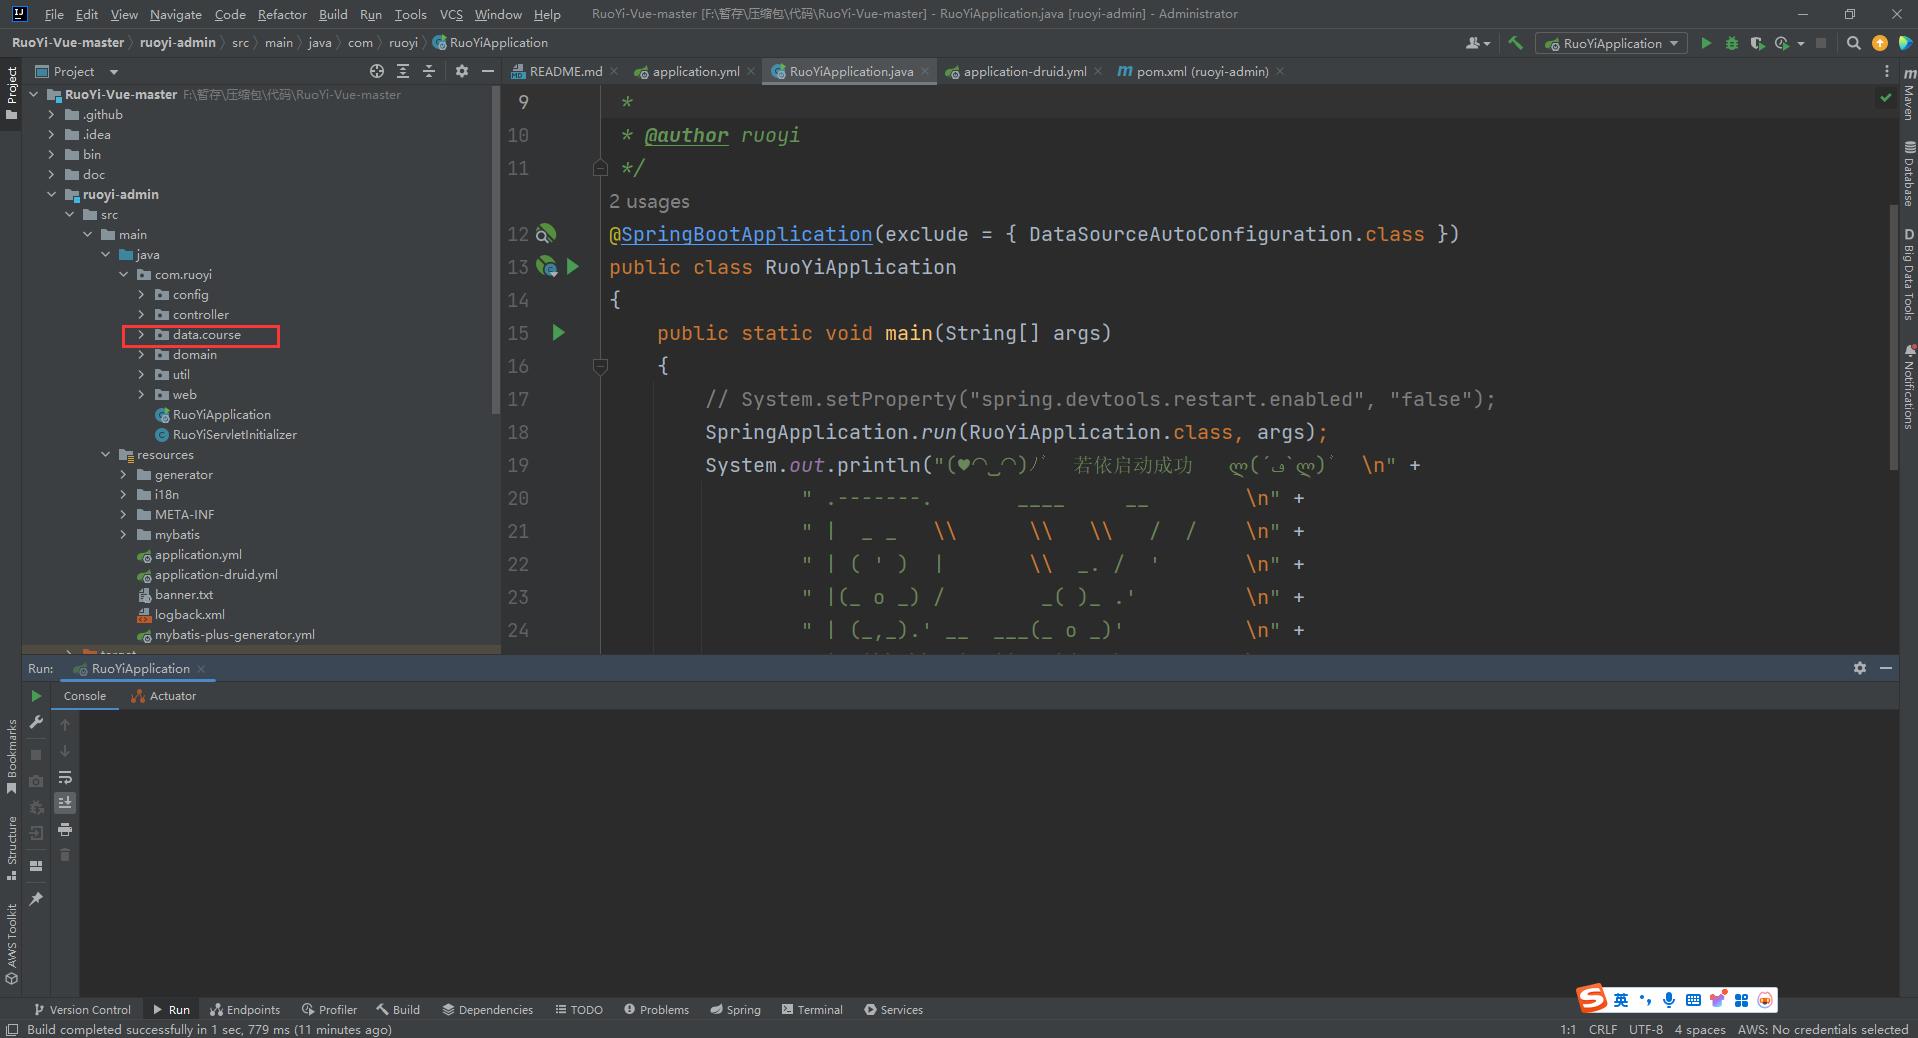Open the Endpoints tool window button
The width and height of the screenshot is (1918, 1038).
245,1009
